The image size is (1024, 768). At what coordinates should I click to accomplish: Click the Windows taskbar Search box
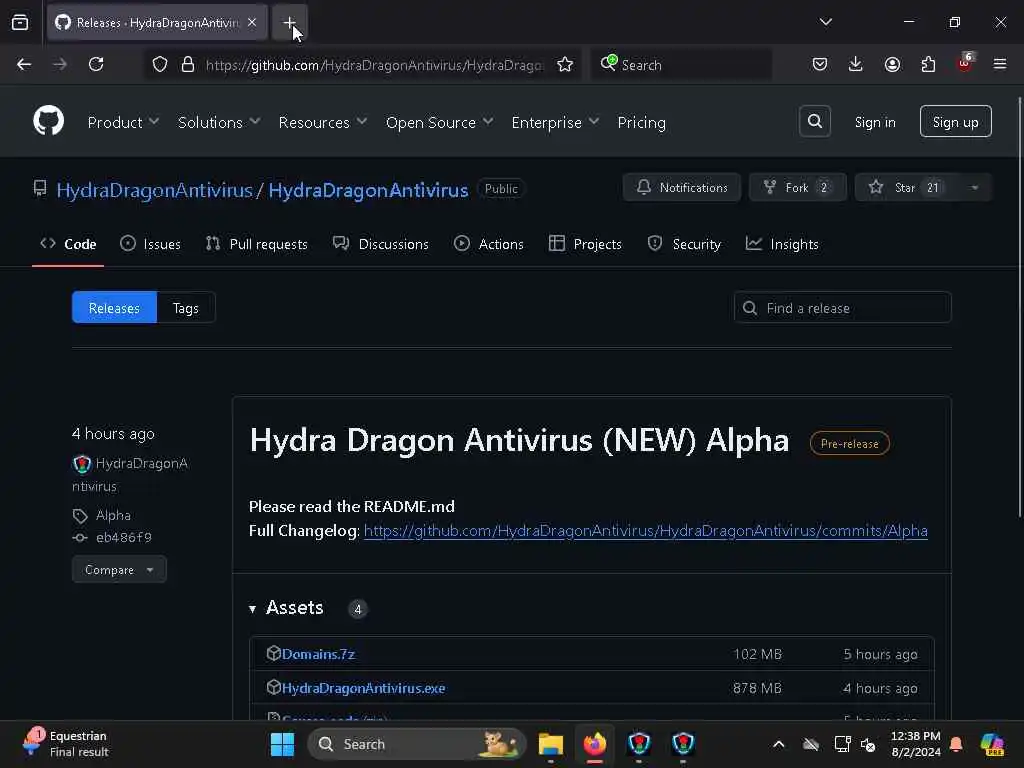pyautogui.click(x=417, y=744)
